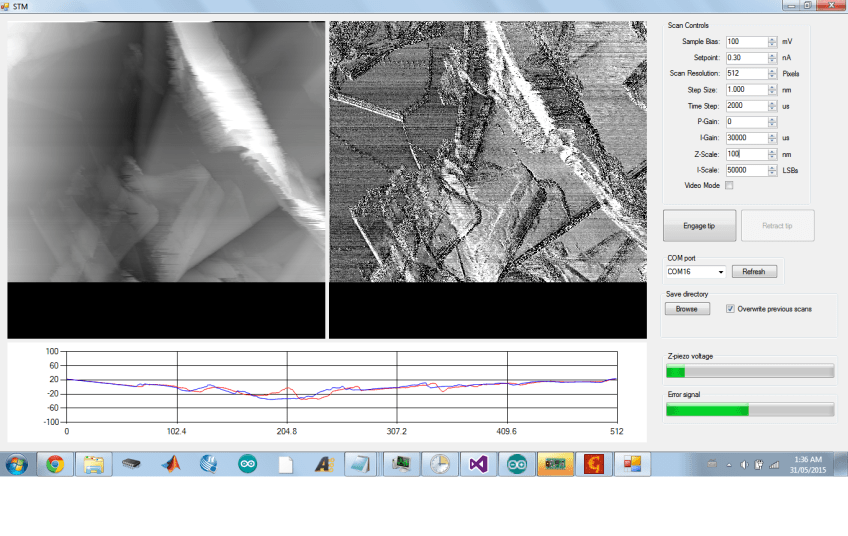The image size is (848, 536).
Task: Uncheck Overwrite previous scans
Action: (731, 309)
